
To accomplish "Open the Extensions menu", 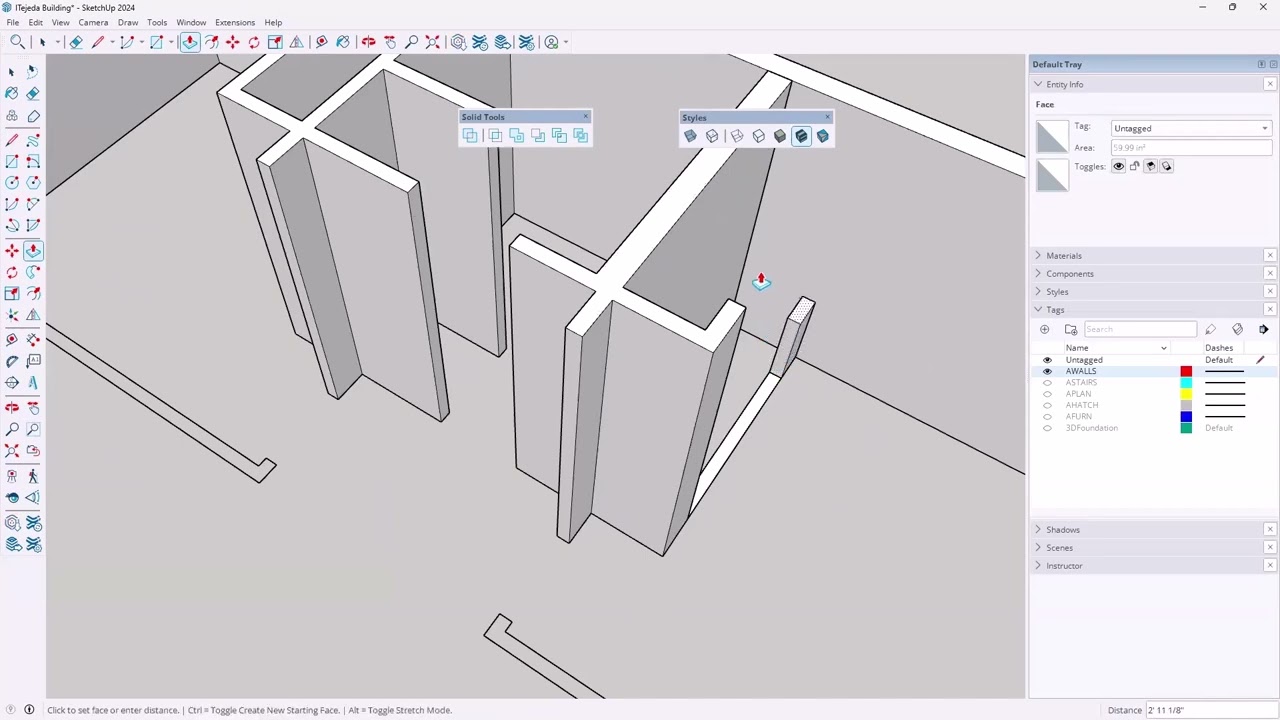I will pyautogui.click(x=235, y=22).
